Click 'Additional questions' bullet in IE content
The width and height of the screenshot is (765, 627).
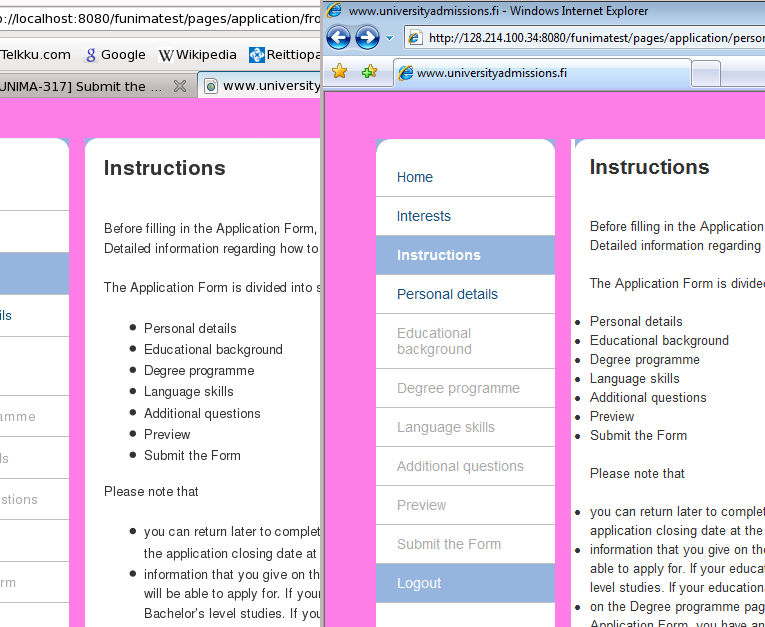click(x=648, y=398)
